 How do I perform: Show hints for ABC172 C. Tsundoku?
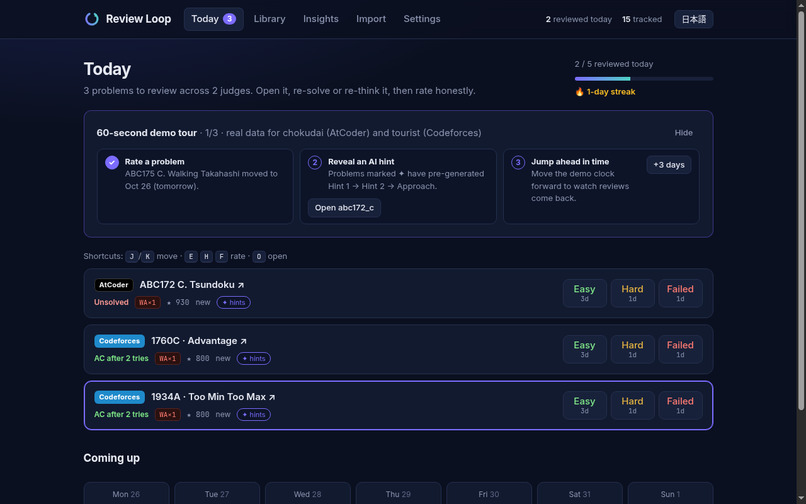click(233, 302)
